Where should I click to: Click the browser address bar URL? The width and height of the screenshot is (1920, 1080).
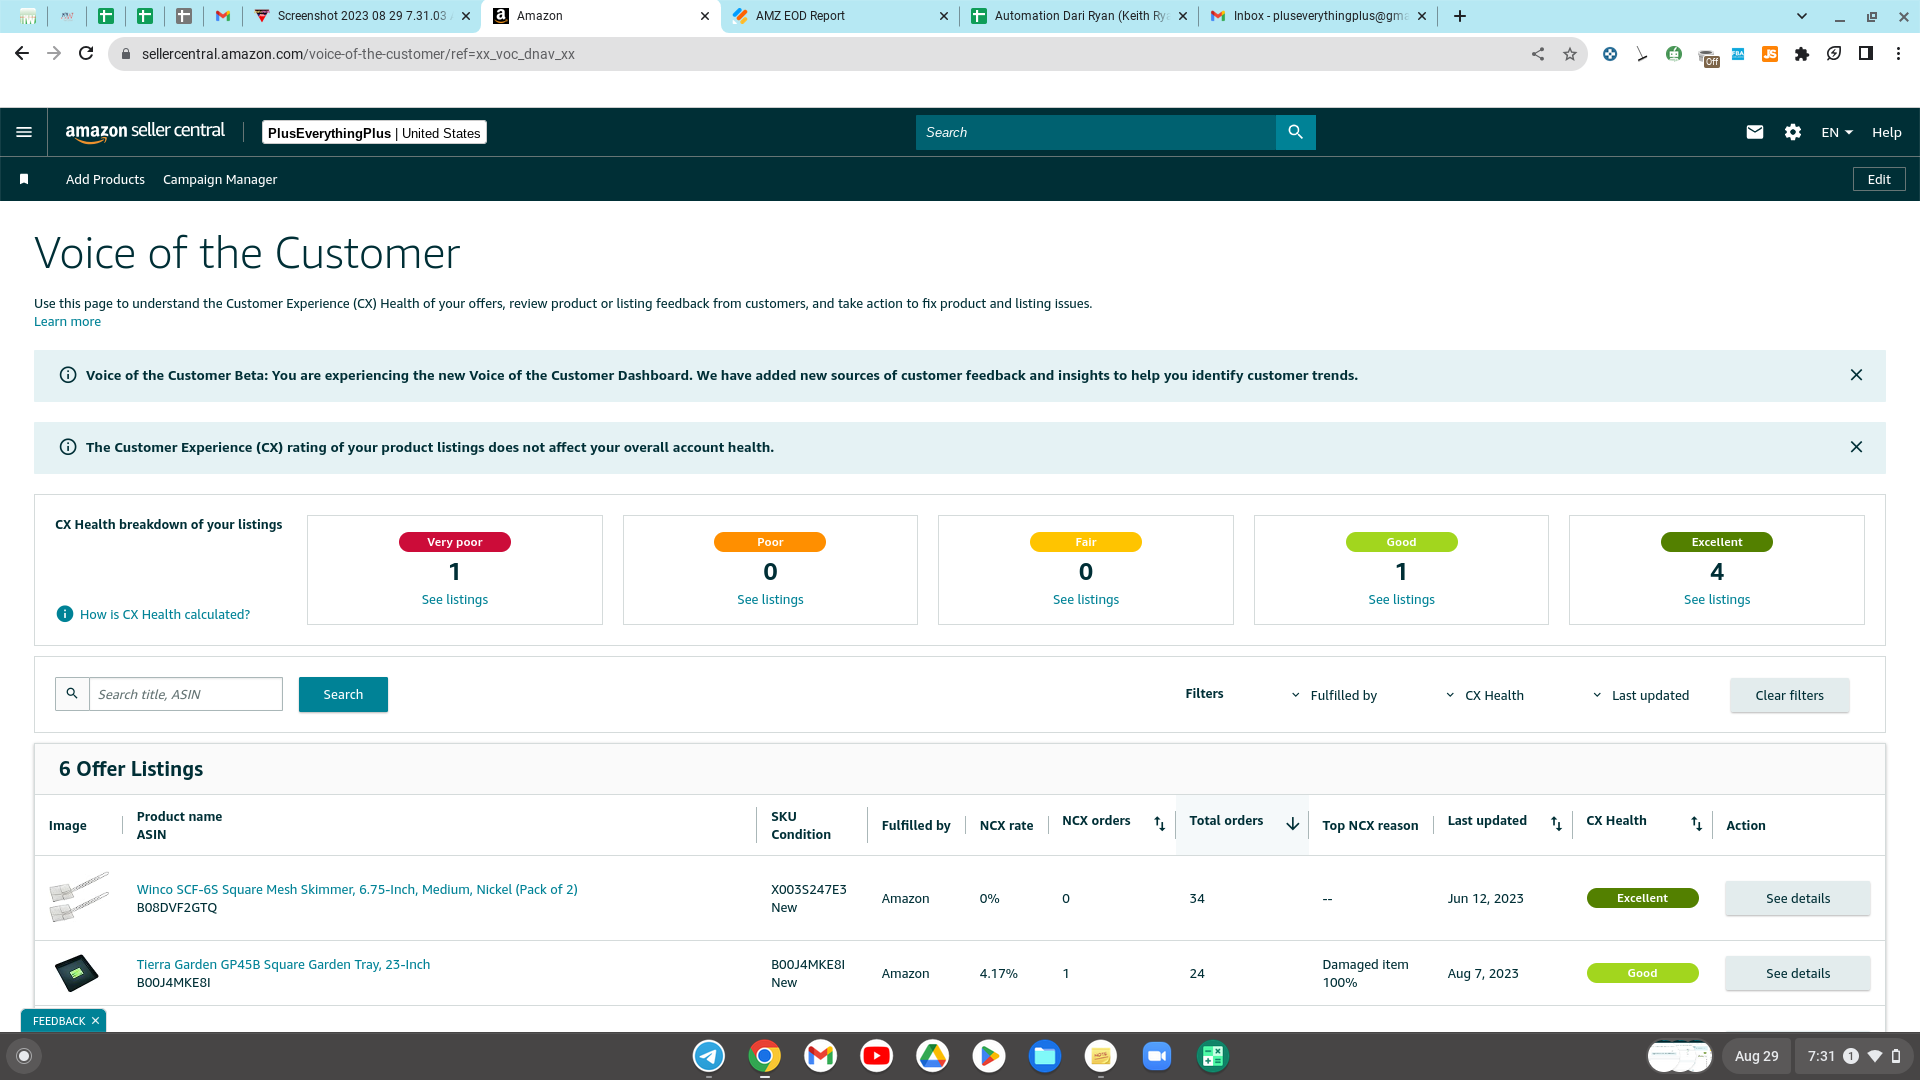tap(358, 54)
